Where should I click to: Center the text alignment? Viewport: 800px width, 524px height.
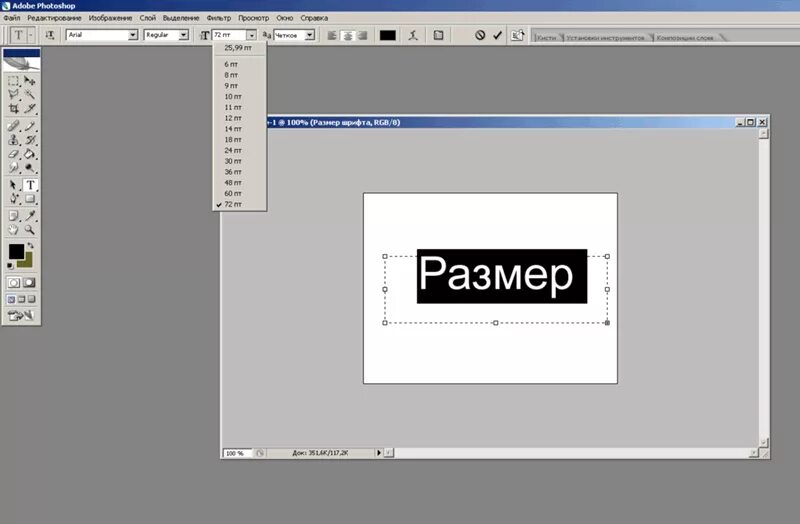click(x=347, y=35)
